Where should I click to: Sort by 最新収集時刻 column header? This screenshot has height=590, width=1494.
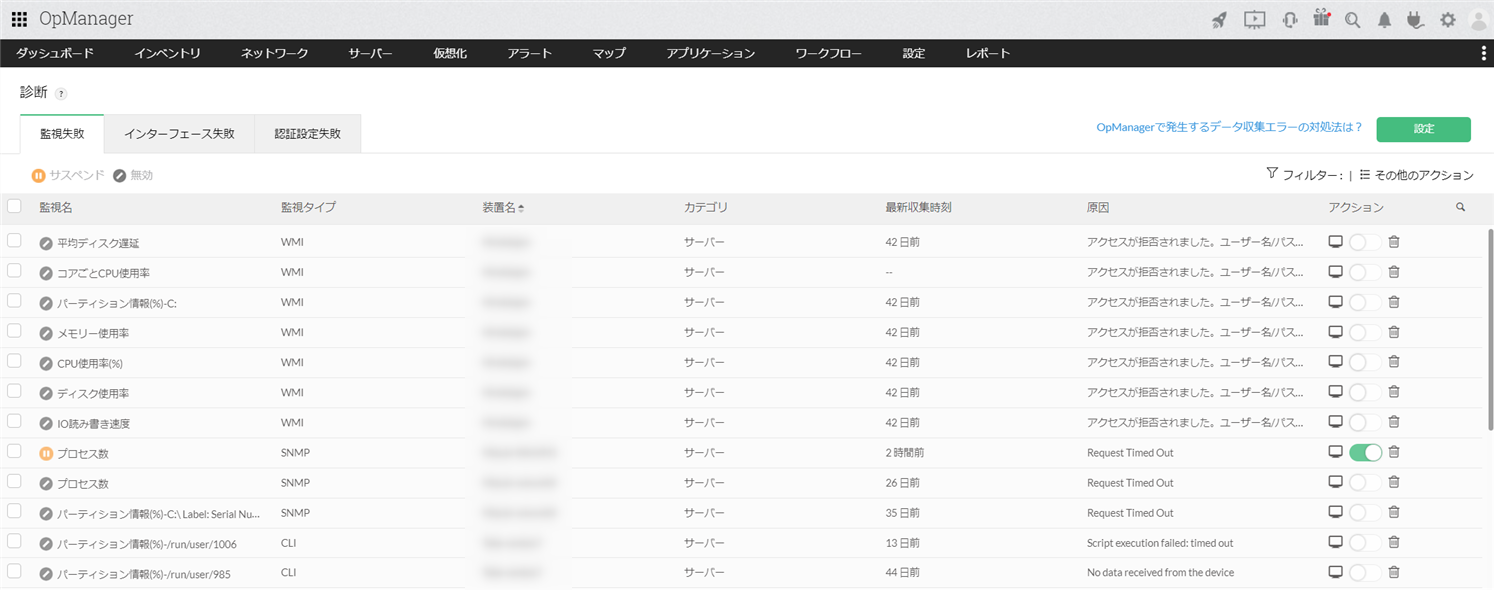coord(917,207)
